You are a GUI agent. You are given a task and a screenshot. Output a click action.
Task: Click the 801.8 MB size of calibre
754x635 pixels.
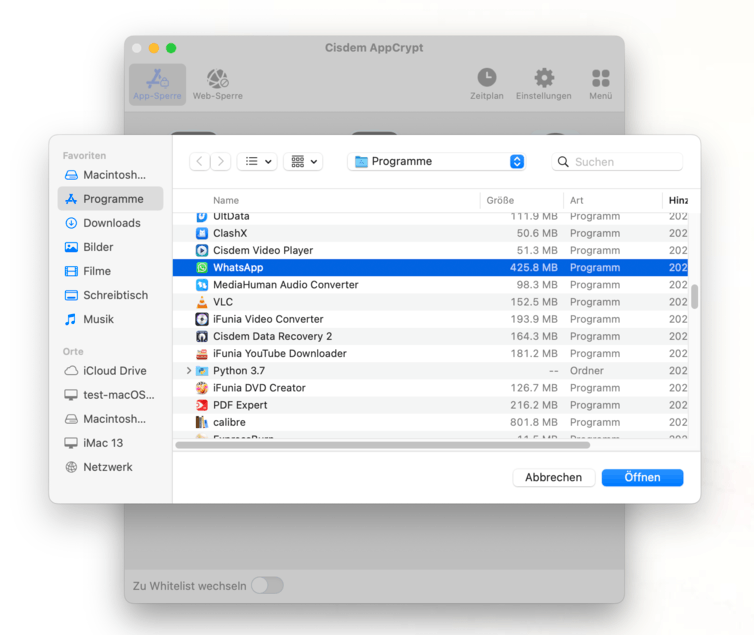click(534, 423)
